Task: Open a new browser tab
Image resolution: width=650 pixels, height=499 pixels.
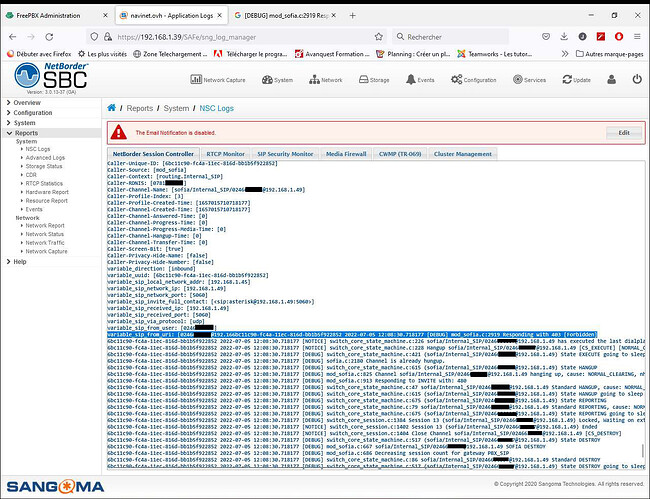Action: [x=352, y=15]
